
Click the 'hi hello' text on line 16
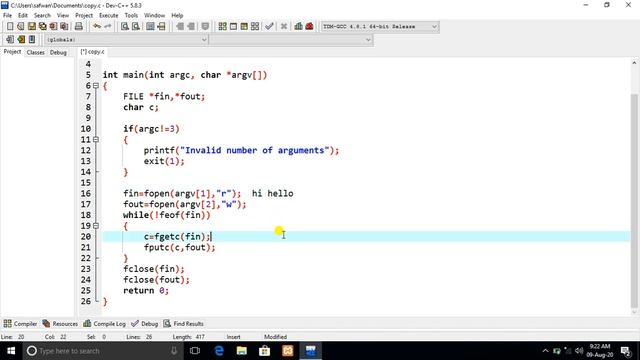click(272, 193)
